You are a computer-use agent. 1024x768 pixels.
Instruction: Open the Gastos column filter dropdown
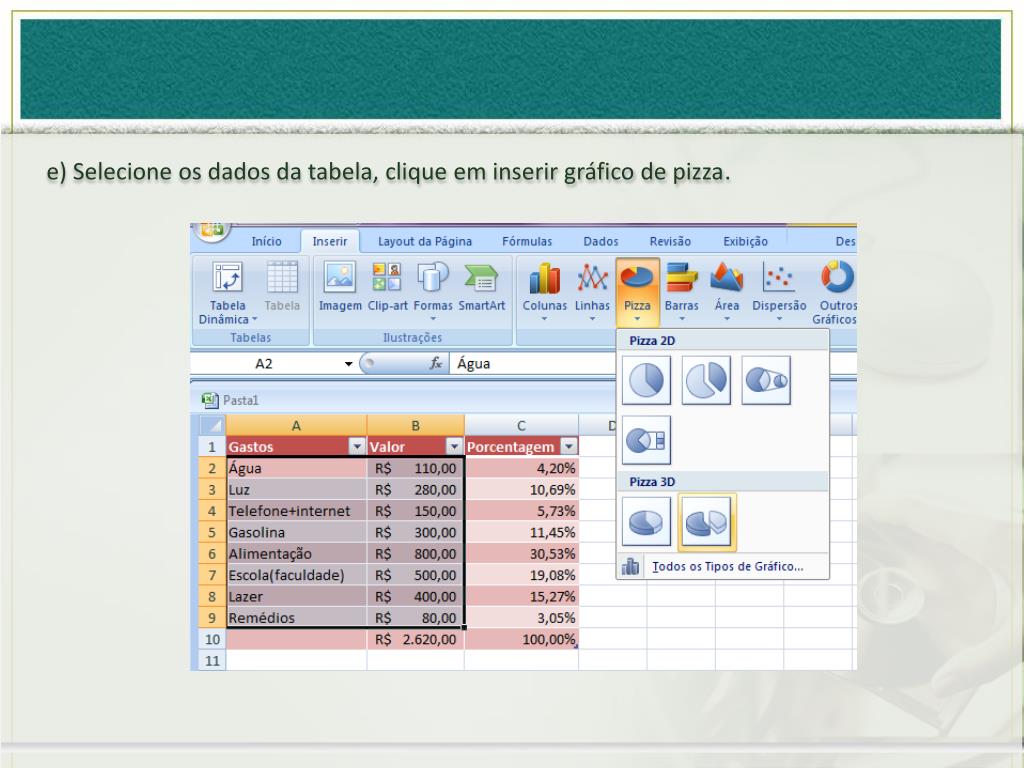pyautogui.click(x=357, y=447)
